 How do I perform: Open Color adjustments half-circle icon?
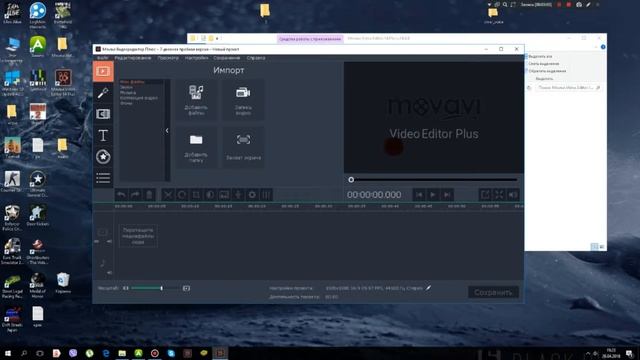210,195
